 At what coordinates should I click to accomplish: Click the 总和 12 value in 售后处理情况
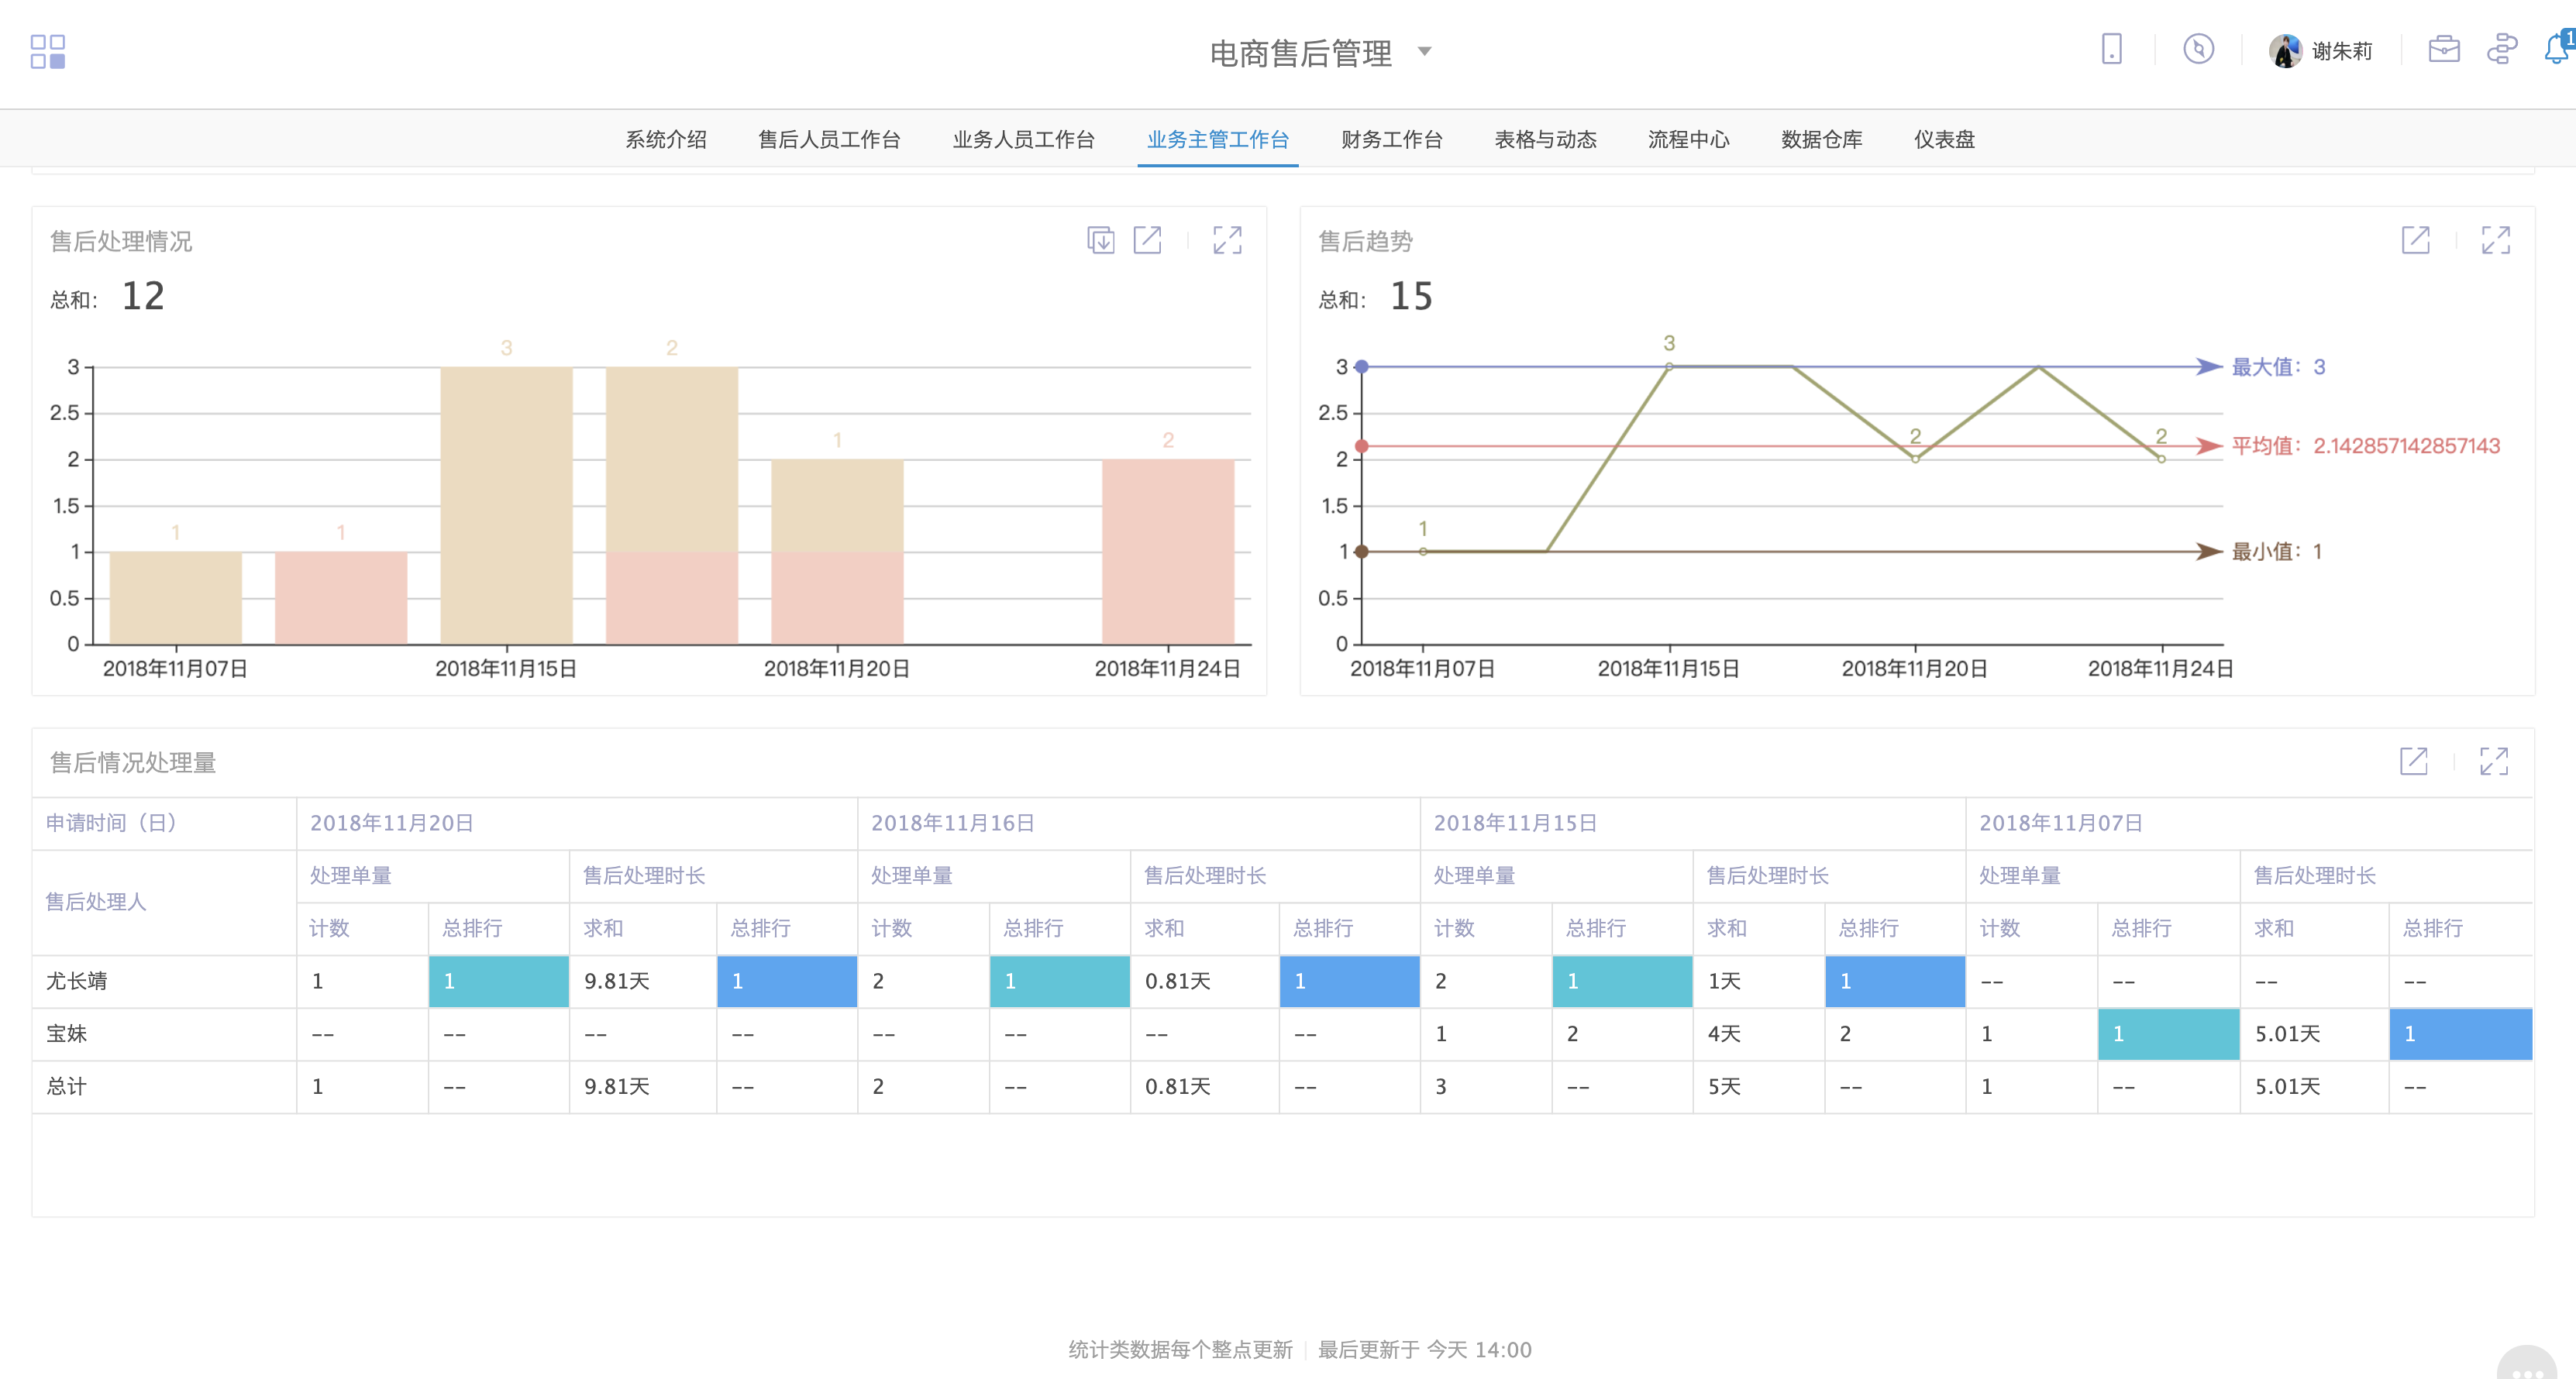[143, 297]
